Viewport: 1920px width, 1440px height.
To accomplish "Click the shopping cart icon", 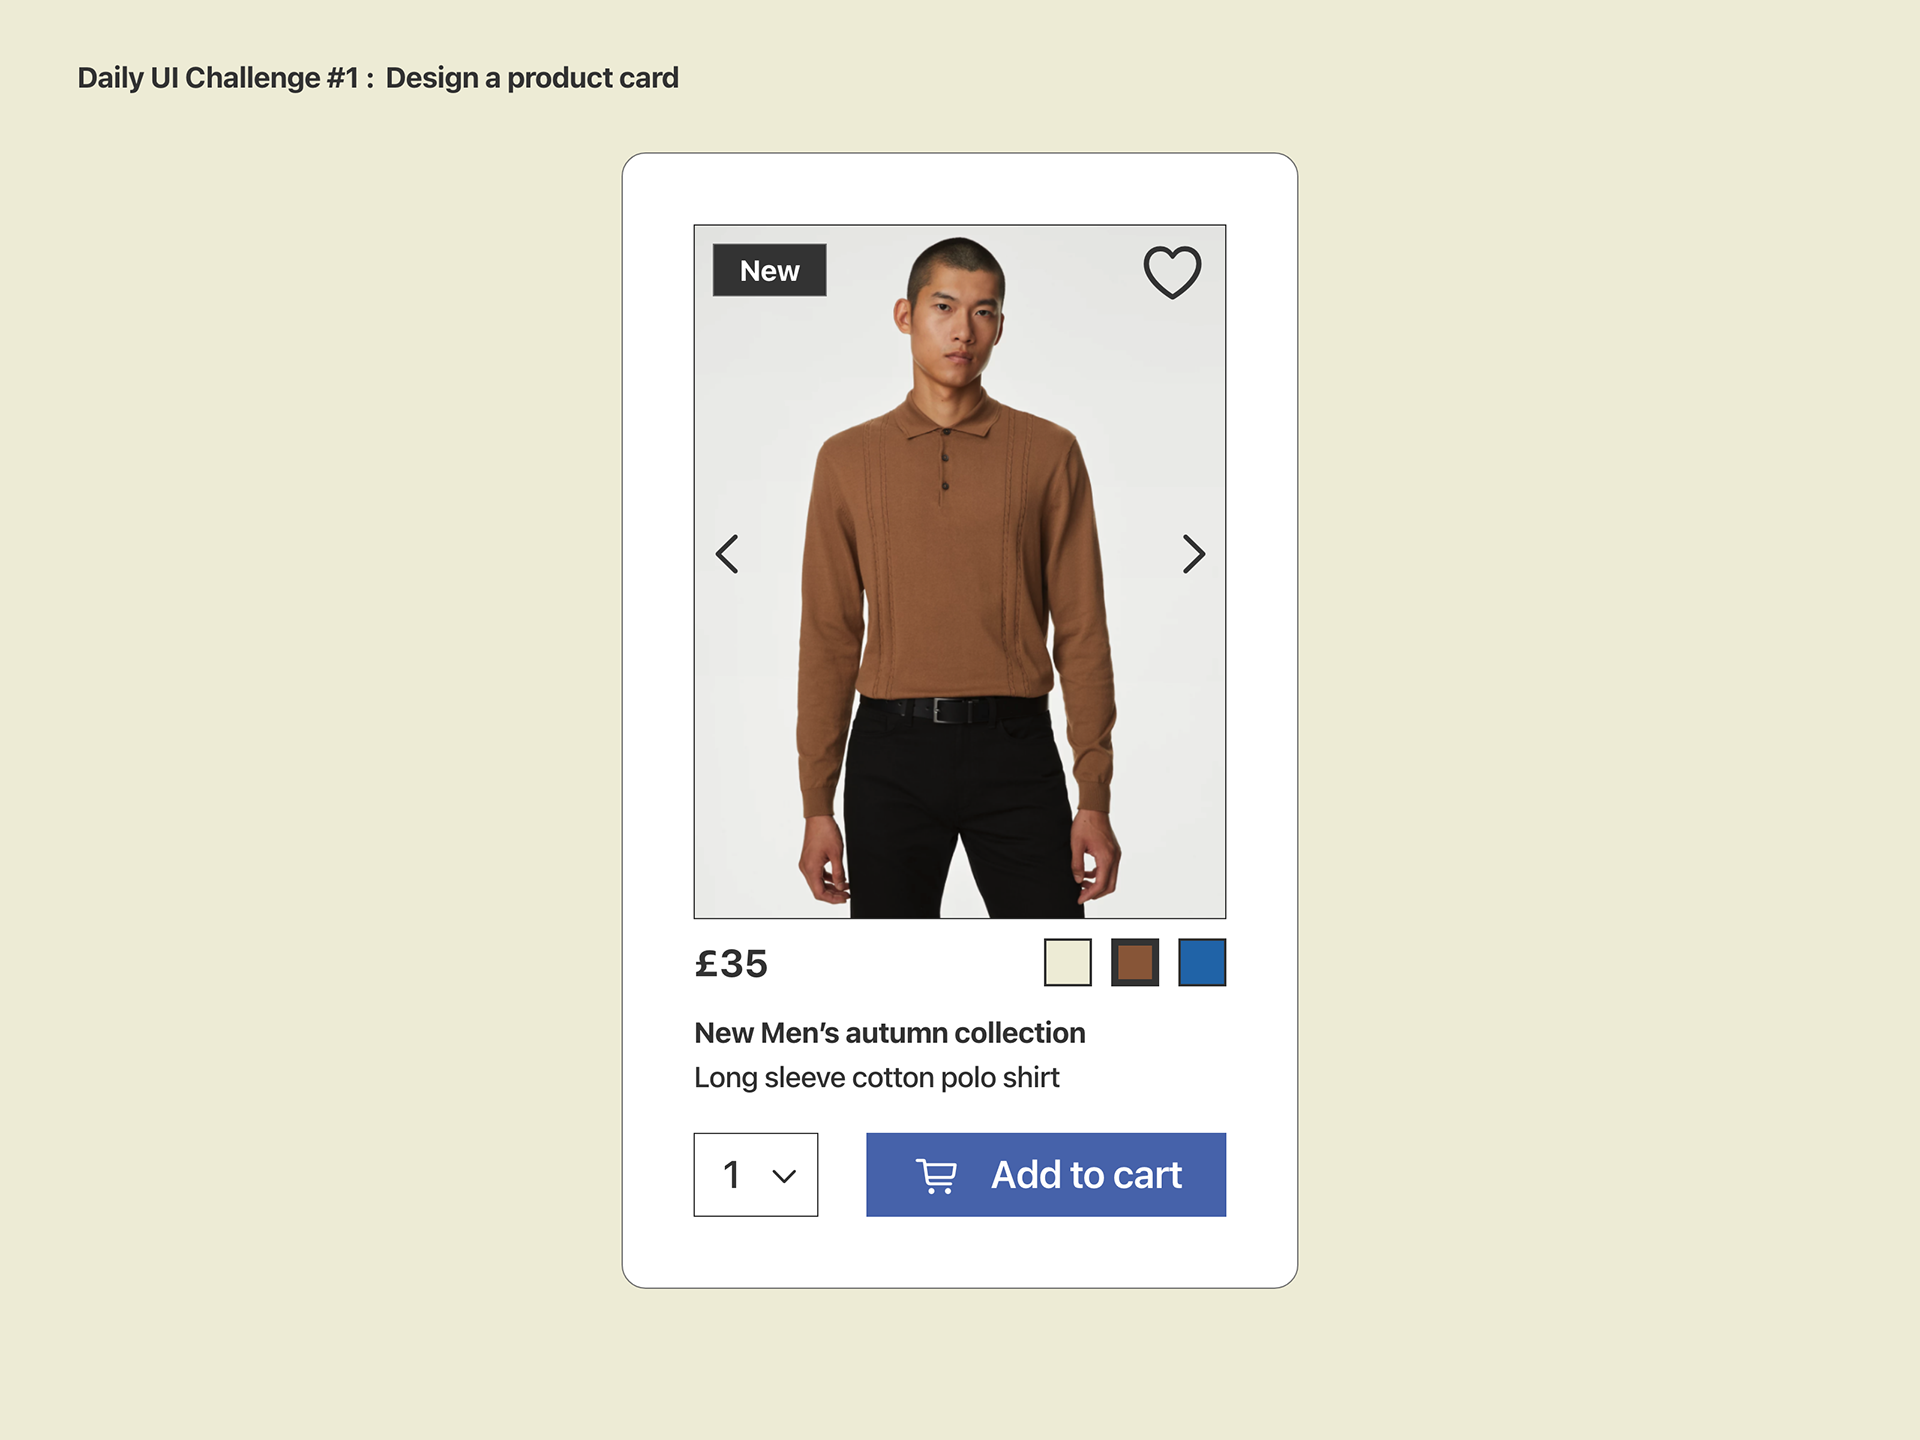I will (x=937, y=1176).
